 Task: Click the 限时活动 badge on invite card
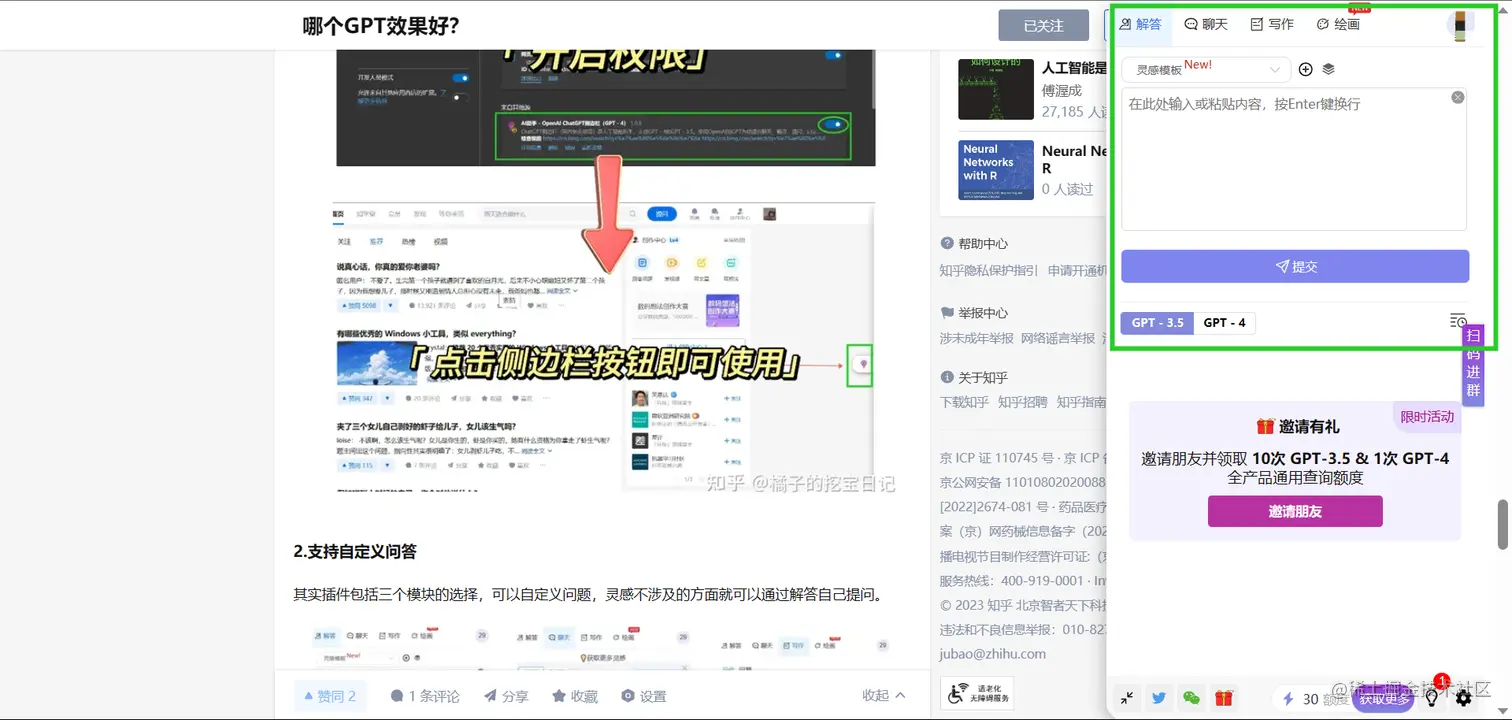(x=1427, y=417)
